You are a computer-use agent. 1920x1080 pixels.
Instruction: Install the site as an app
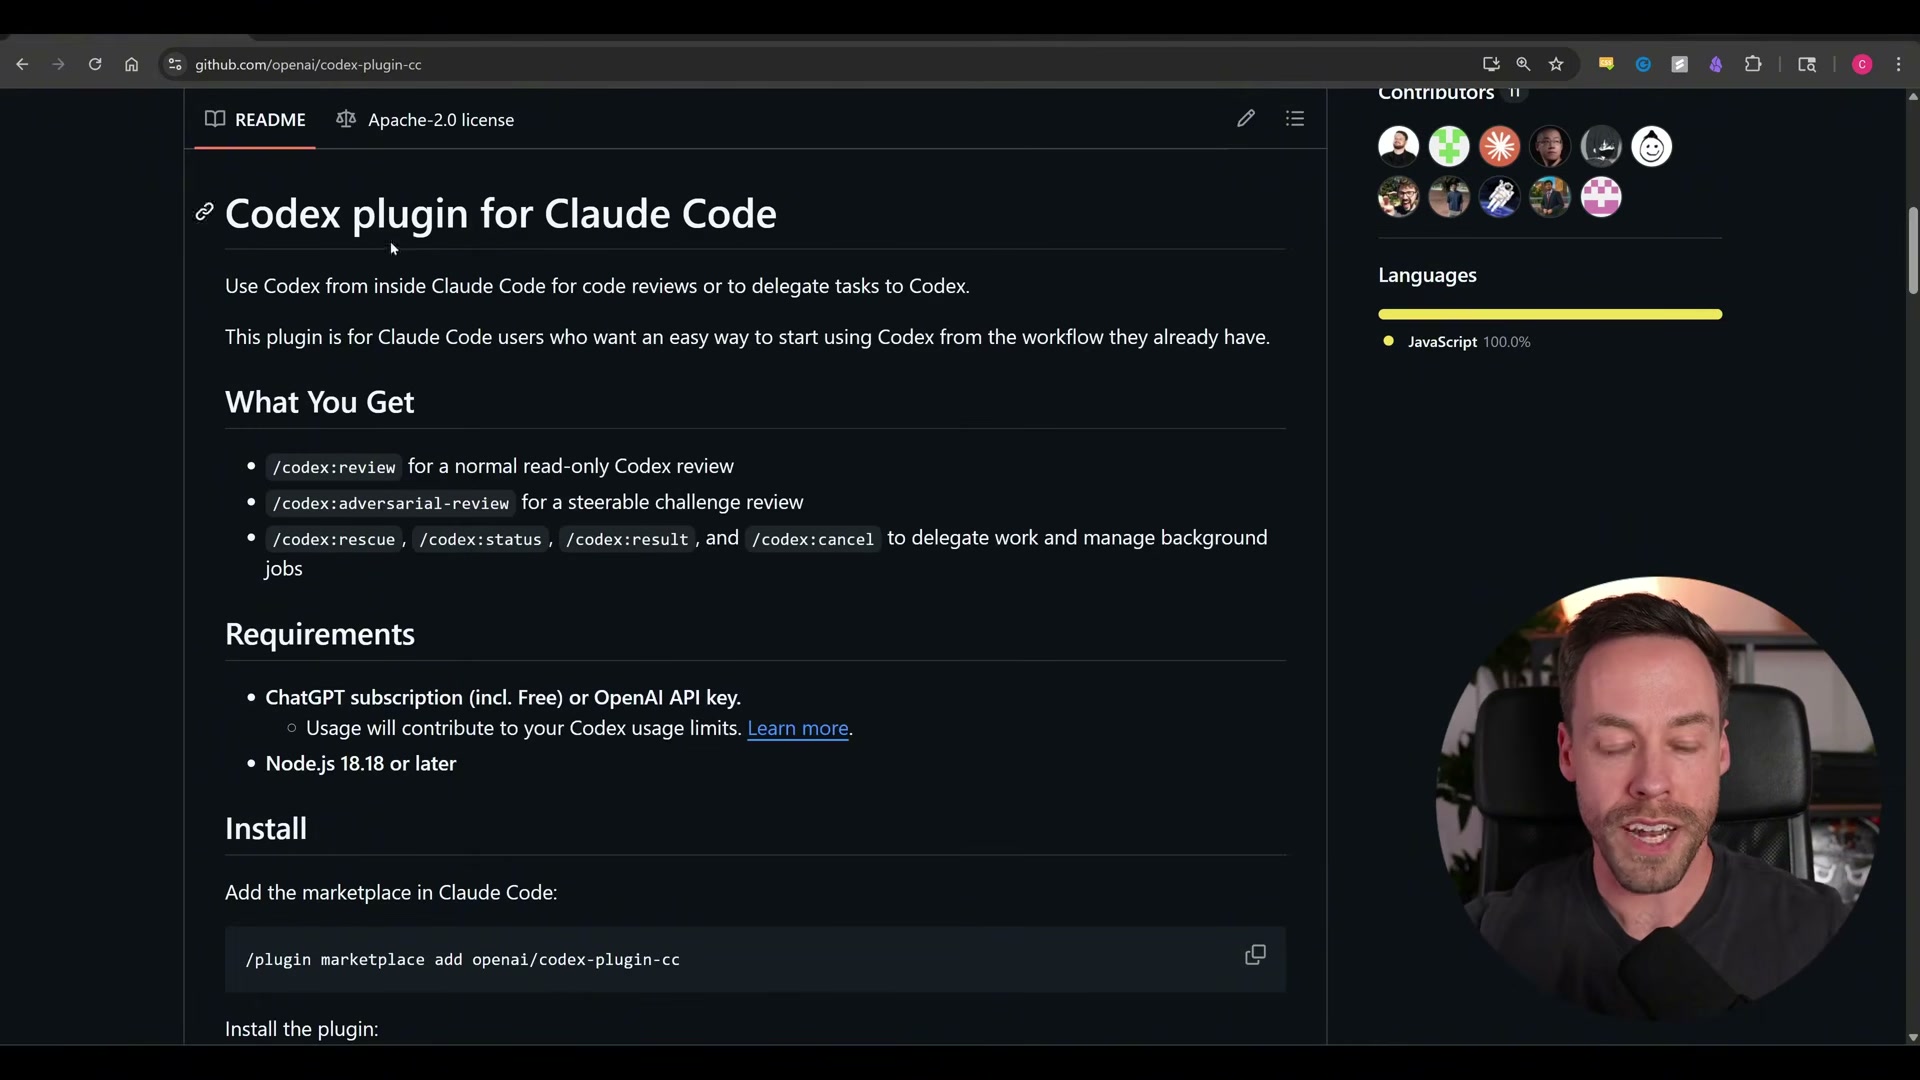click(x=1490, y=64)
